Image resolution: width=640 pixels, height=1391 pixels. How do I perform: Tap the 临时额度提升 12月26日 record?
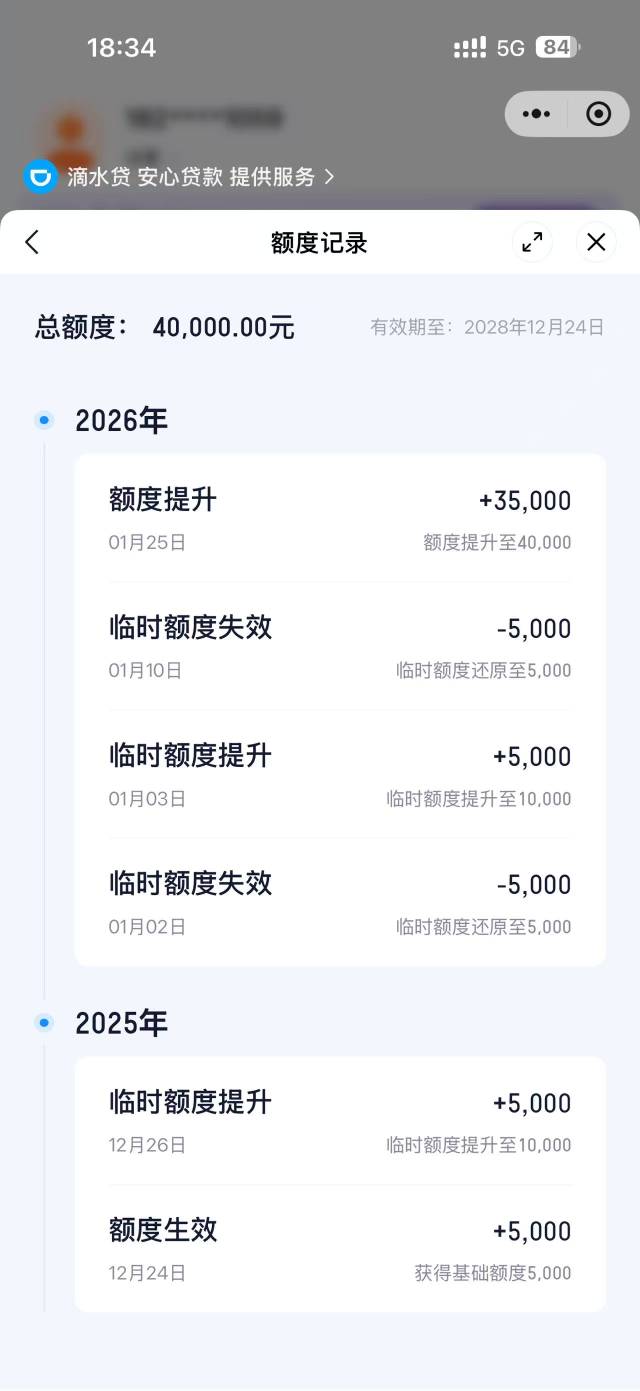340,1122
